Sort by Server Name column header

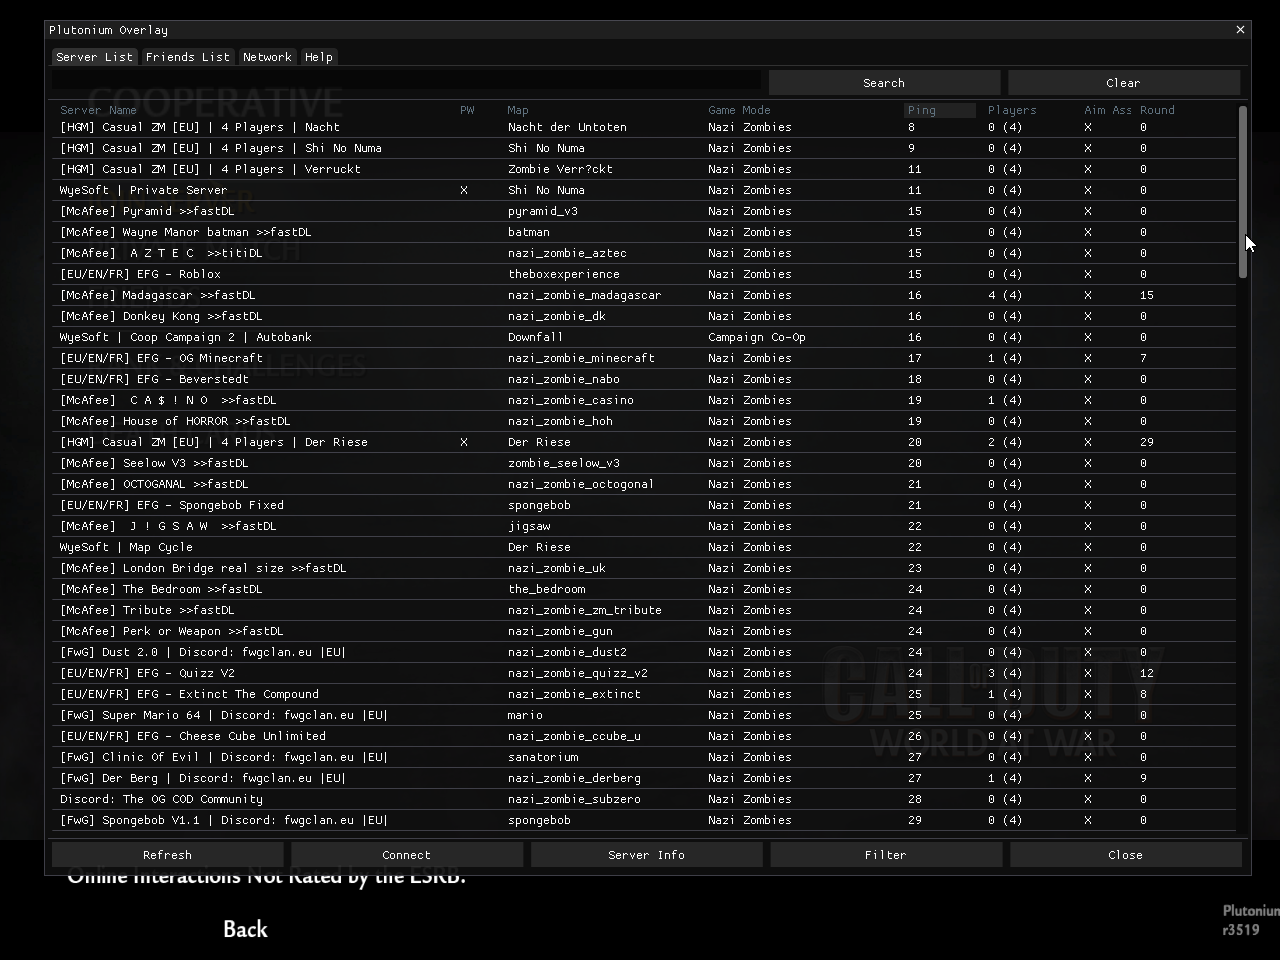tap(98, 110)
